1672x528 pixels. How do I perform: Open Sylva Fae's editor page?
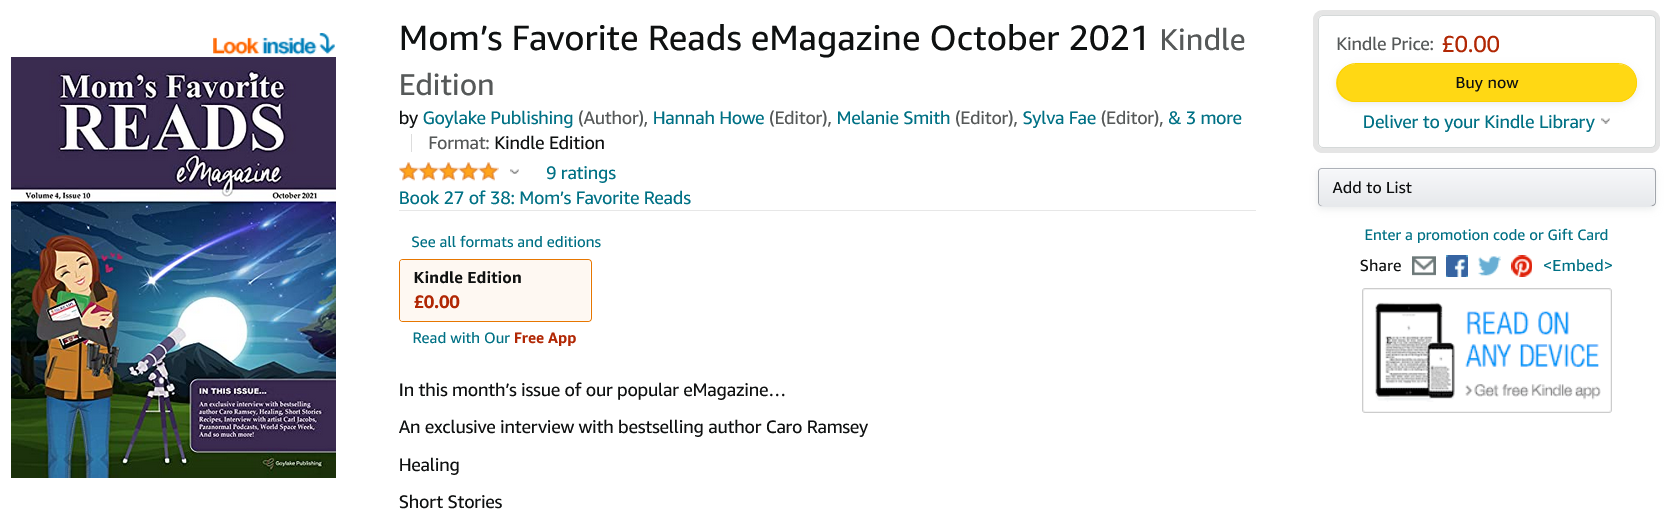(x=1058, y=118)
